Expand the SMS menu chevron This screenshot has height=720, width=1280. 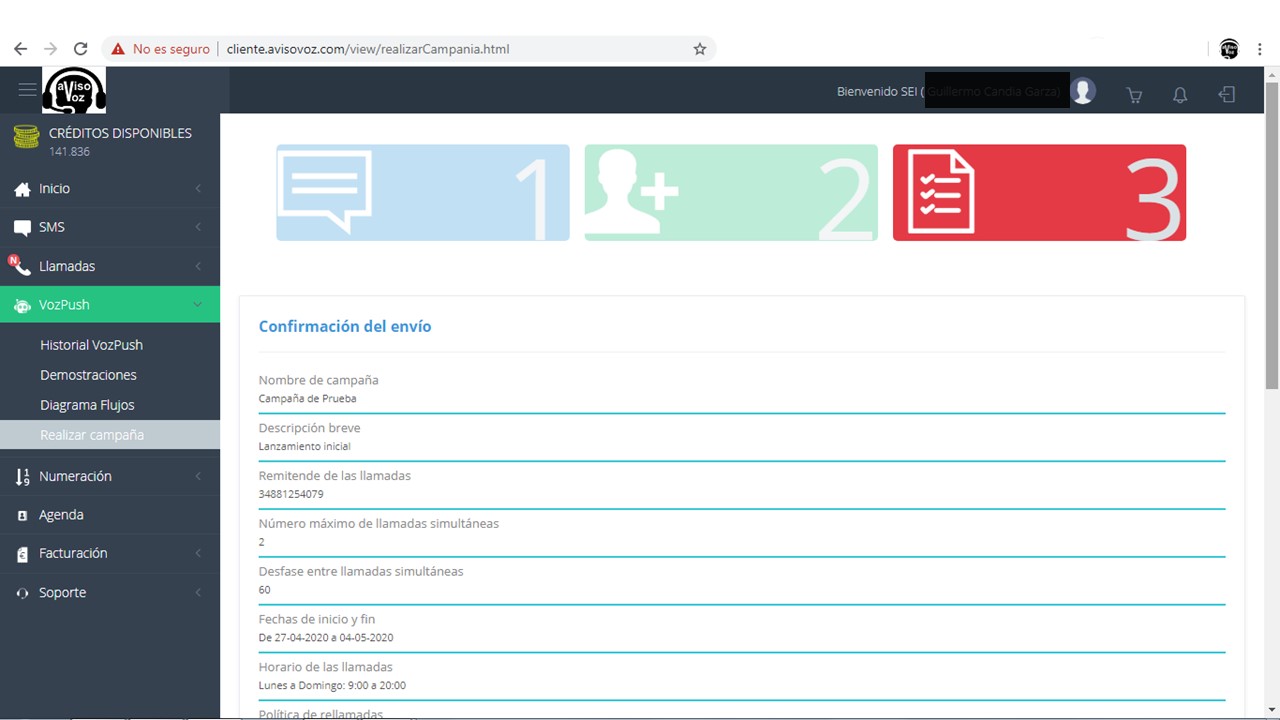pyautogui.click(x=198, y=228)
